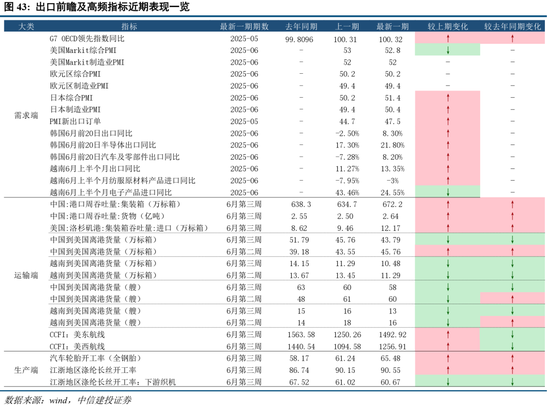Select the figure title 出口前瞻及高频指标近期表现一览
Viewport: 550px width, 409px height.
click(113, 7)
